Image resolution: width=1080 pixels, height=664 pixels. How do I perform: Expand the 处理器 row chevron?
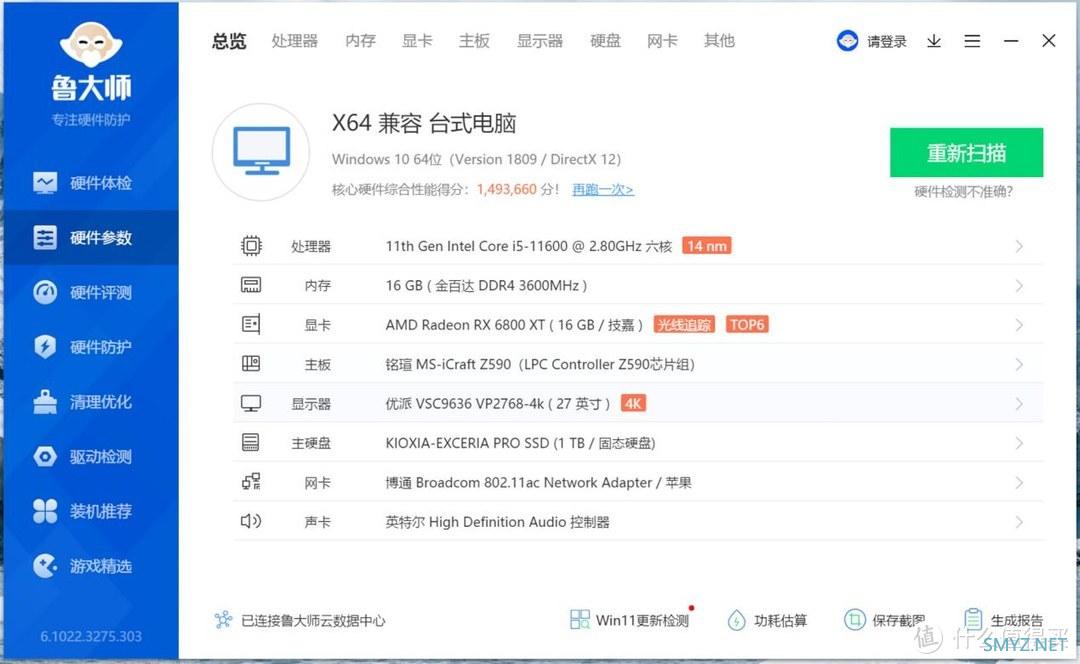[1019, 246]
